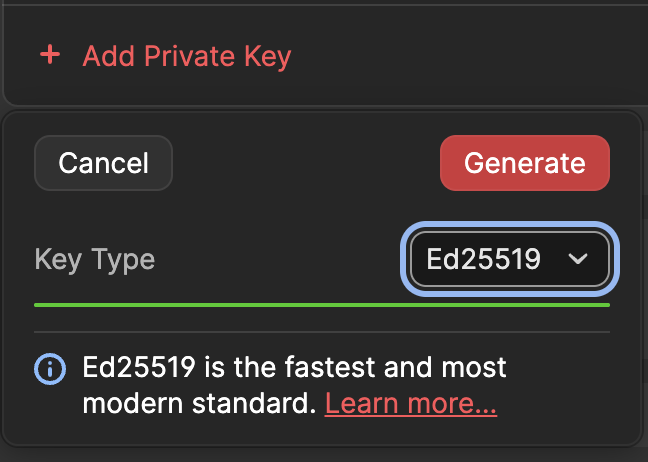Image resolution: width=648 pixels, height=462 pixels.
Task: Click the plus icon beside Add Private Key
Action: pos(49,55)
